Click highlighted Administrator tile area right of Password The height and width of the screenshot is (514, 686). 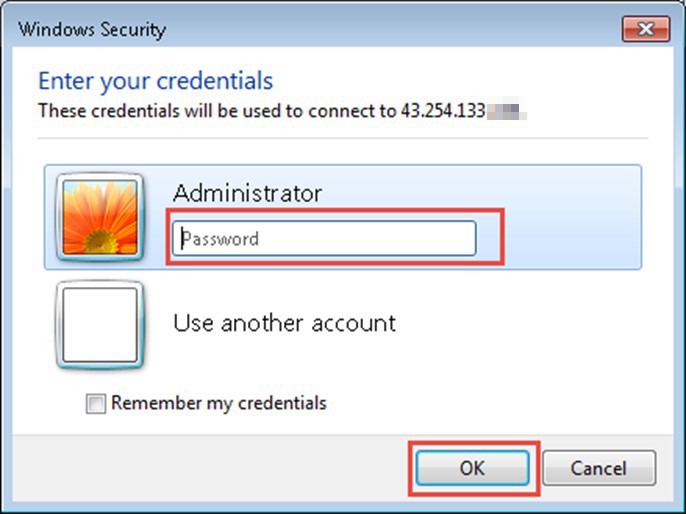pyautogui.click(x=572, y=238)
